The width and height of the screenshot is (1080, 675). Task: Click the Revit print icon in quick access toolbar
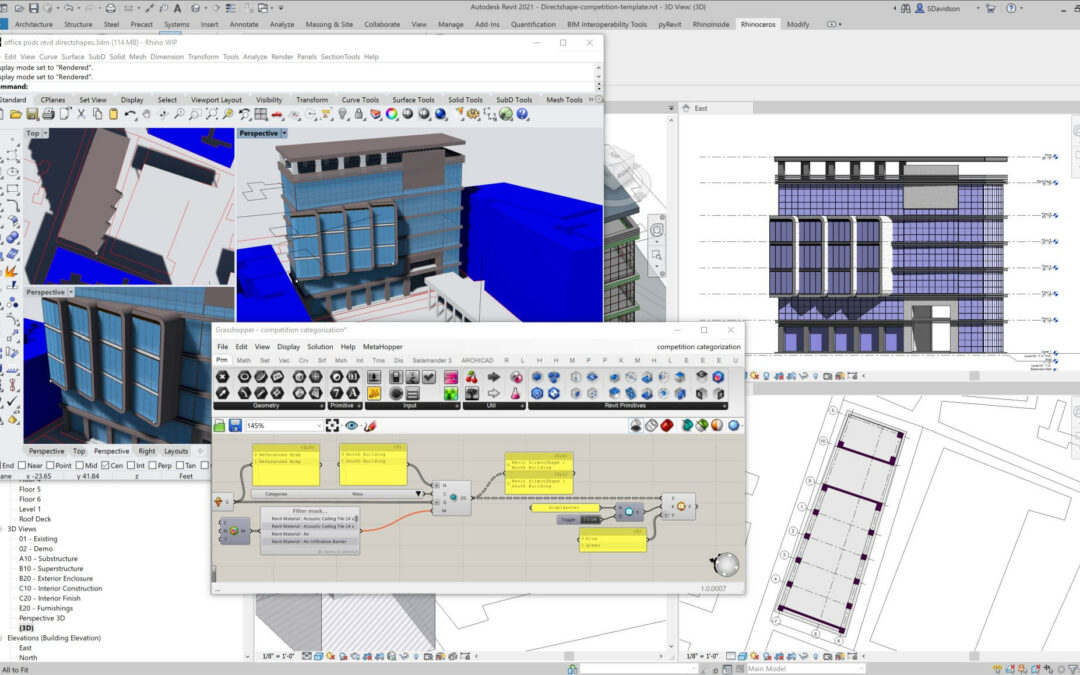[110, 8]
